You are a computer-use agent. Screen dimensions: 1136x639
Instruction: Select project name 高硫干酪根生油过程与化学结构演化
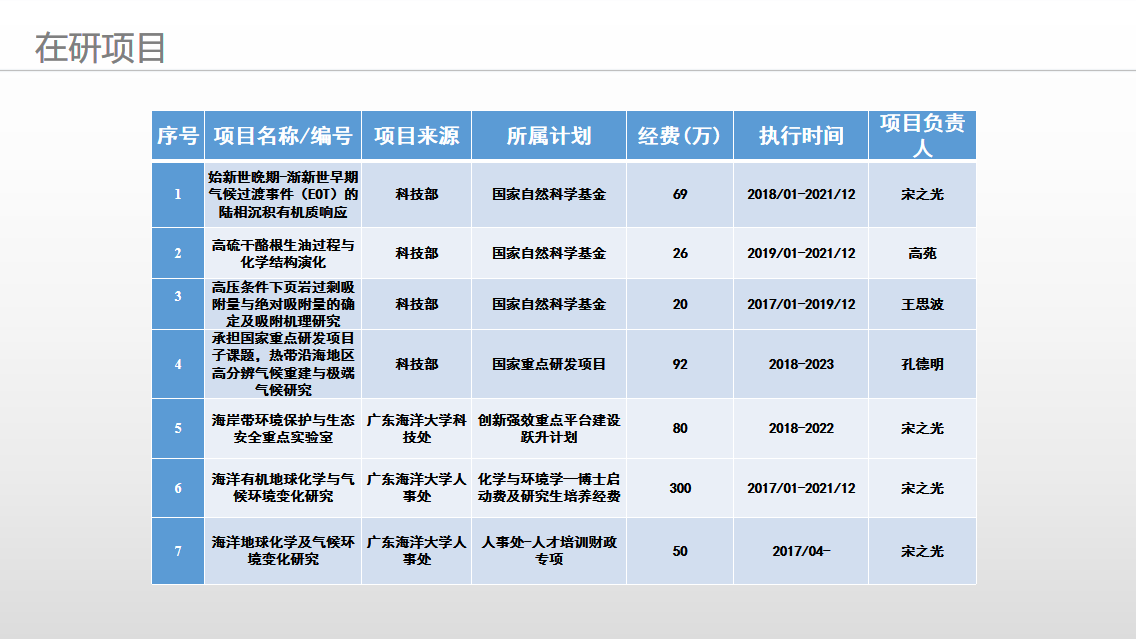pos(283,254)
